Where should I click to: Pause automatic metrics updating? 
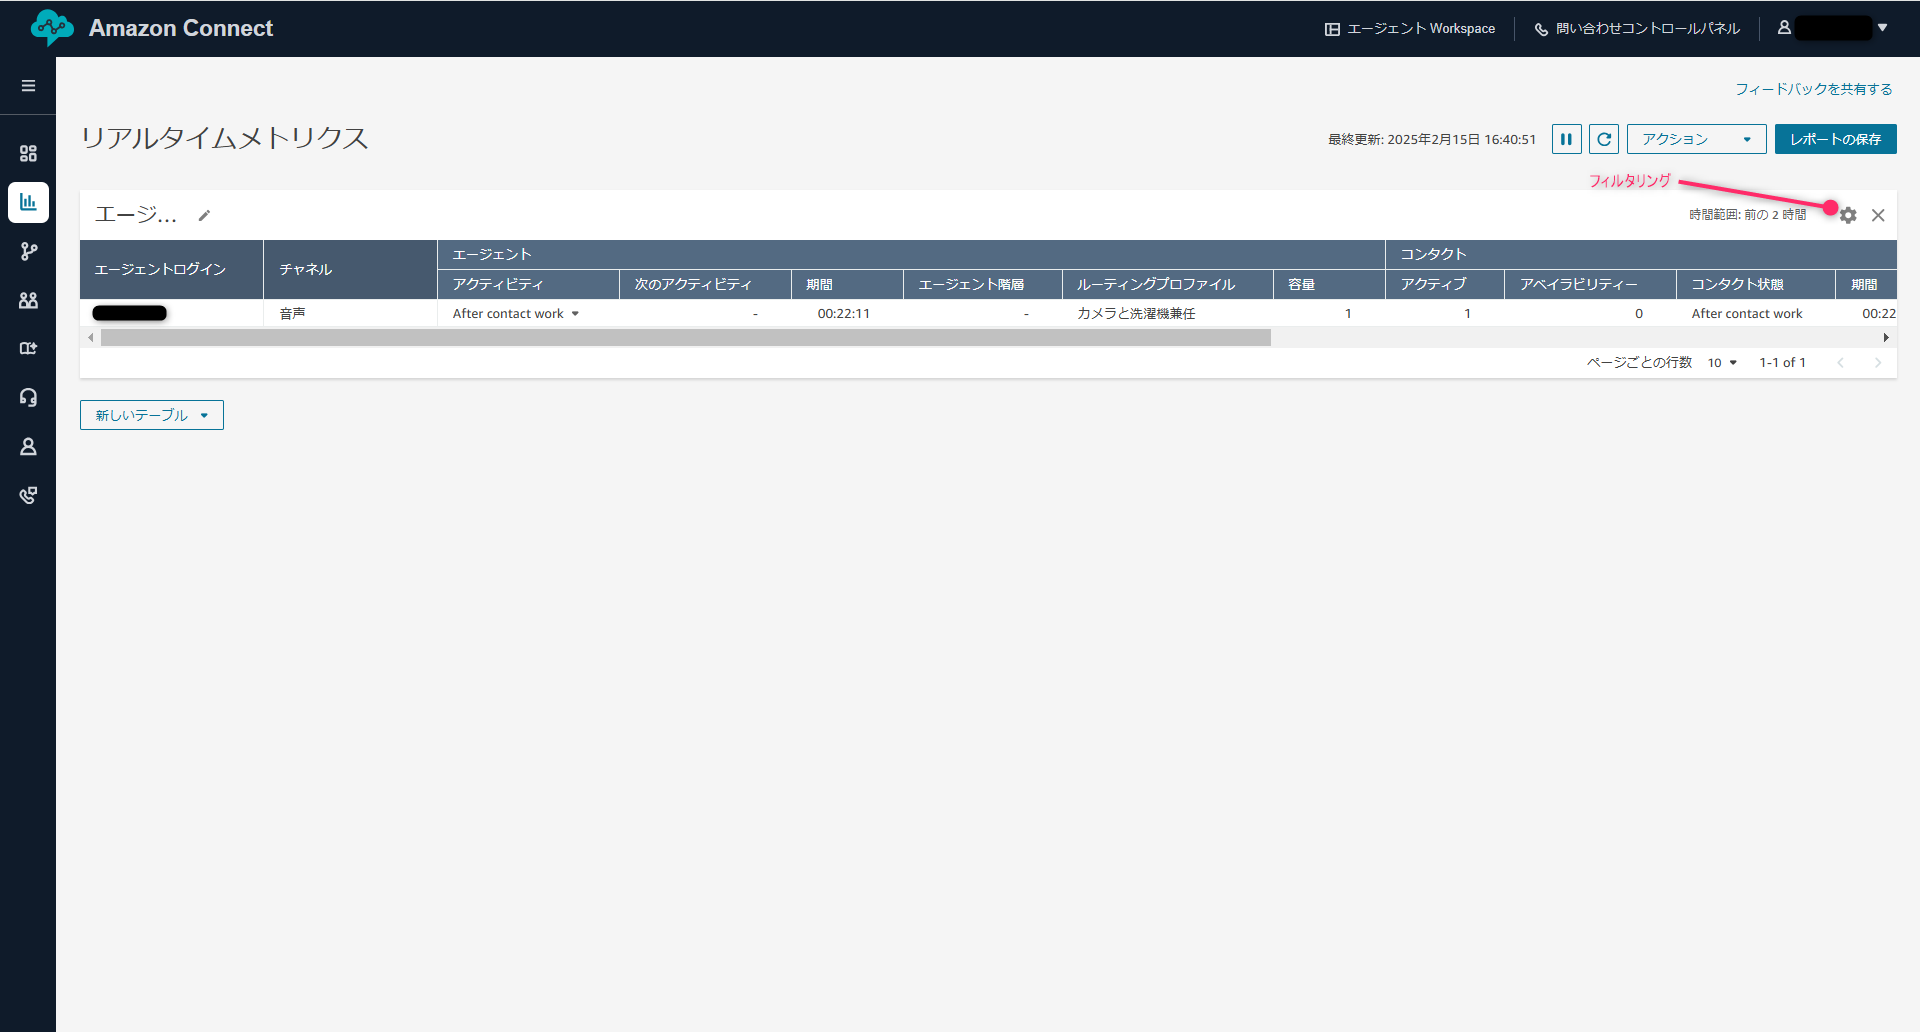(1566, 139)
